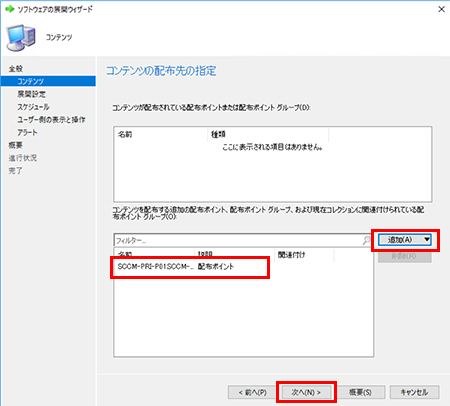Image resolution: width=450 pixels, height=406 pixels.
Task: Open ユーザー側の表示と操作 step
Action: click(51, 119)
